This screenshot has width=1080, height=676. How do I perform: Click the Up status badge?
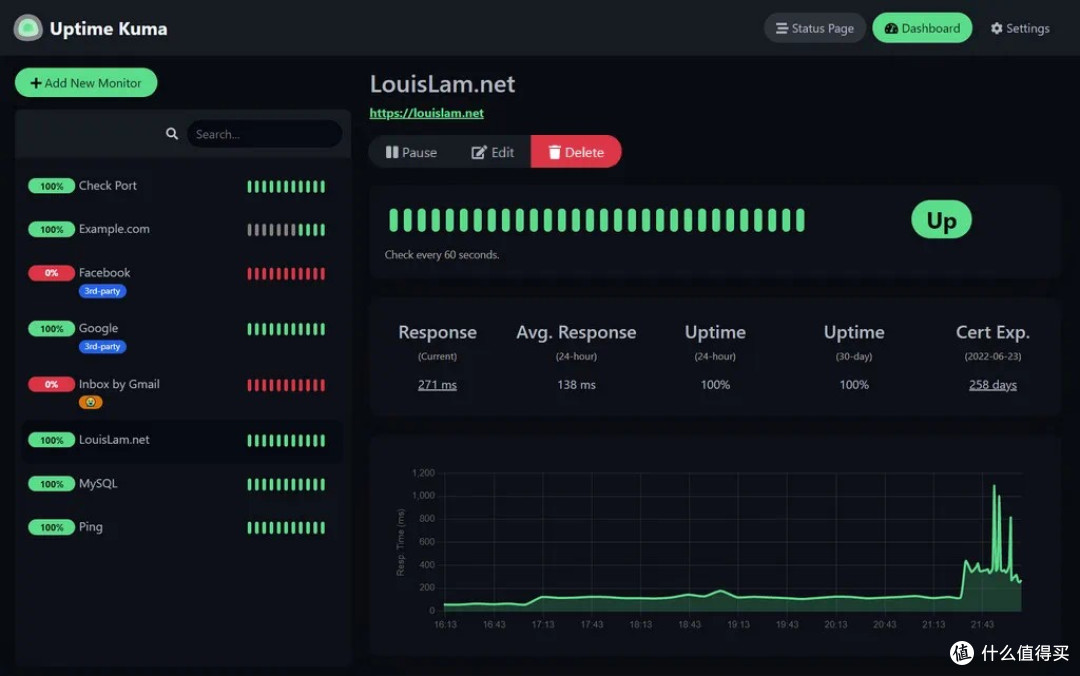(941, 220)
